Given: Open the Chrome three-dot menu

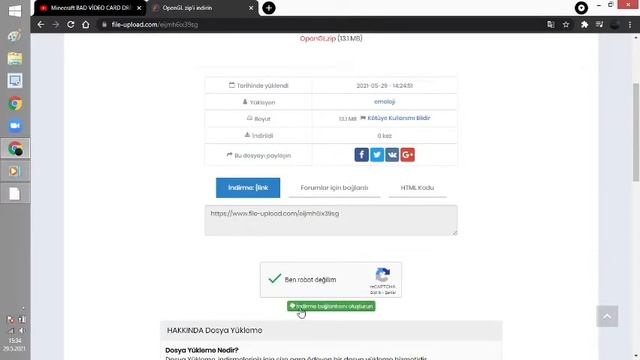Looking at the screenshot, I should [x=630, y=24].
